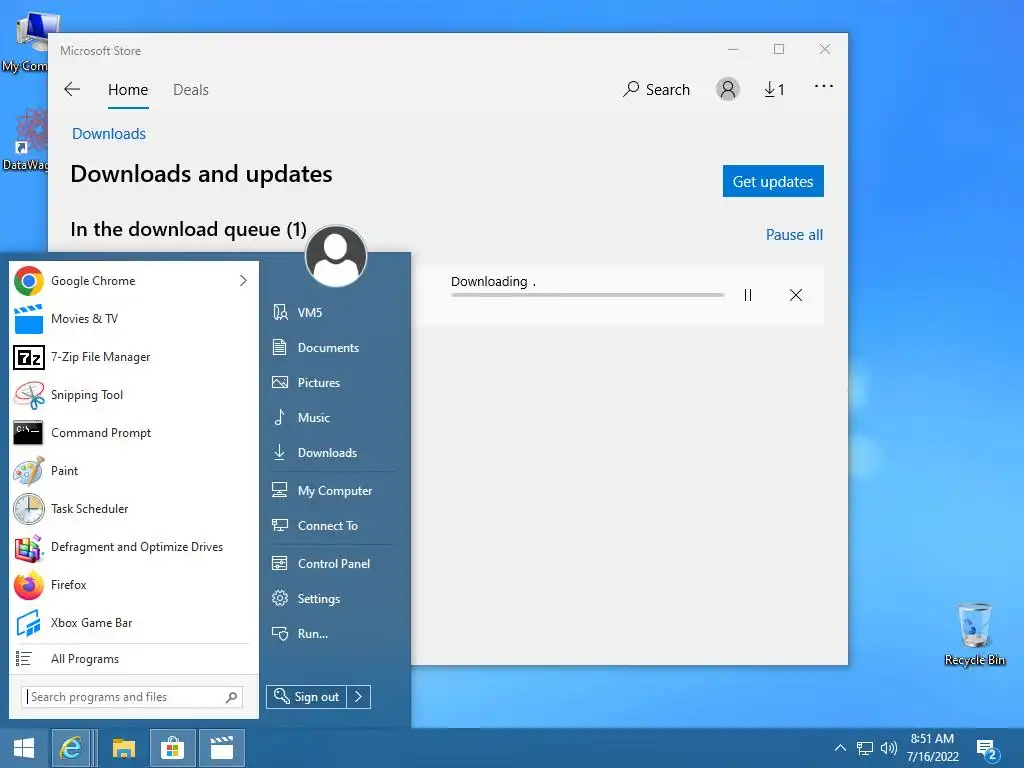Focus the Search programs and files box
The width and height of the screenshot is (1024, 768).
point(132,697)
